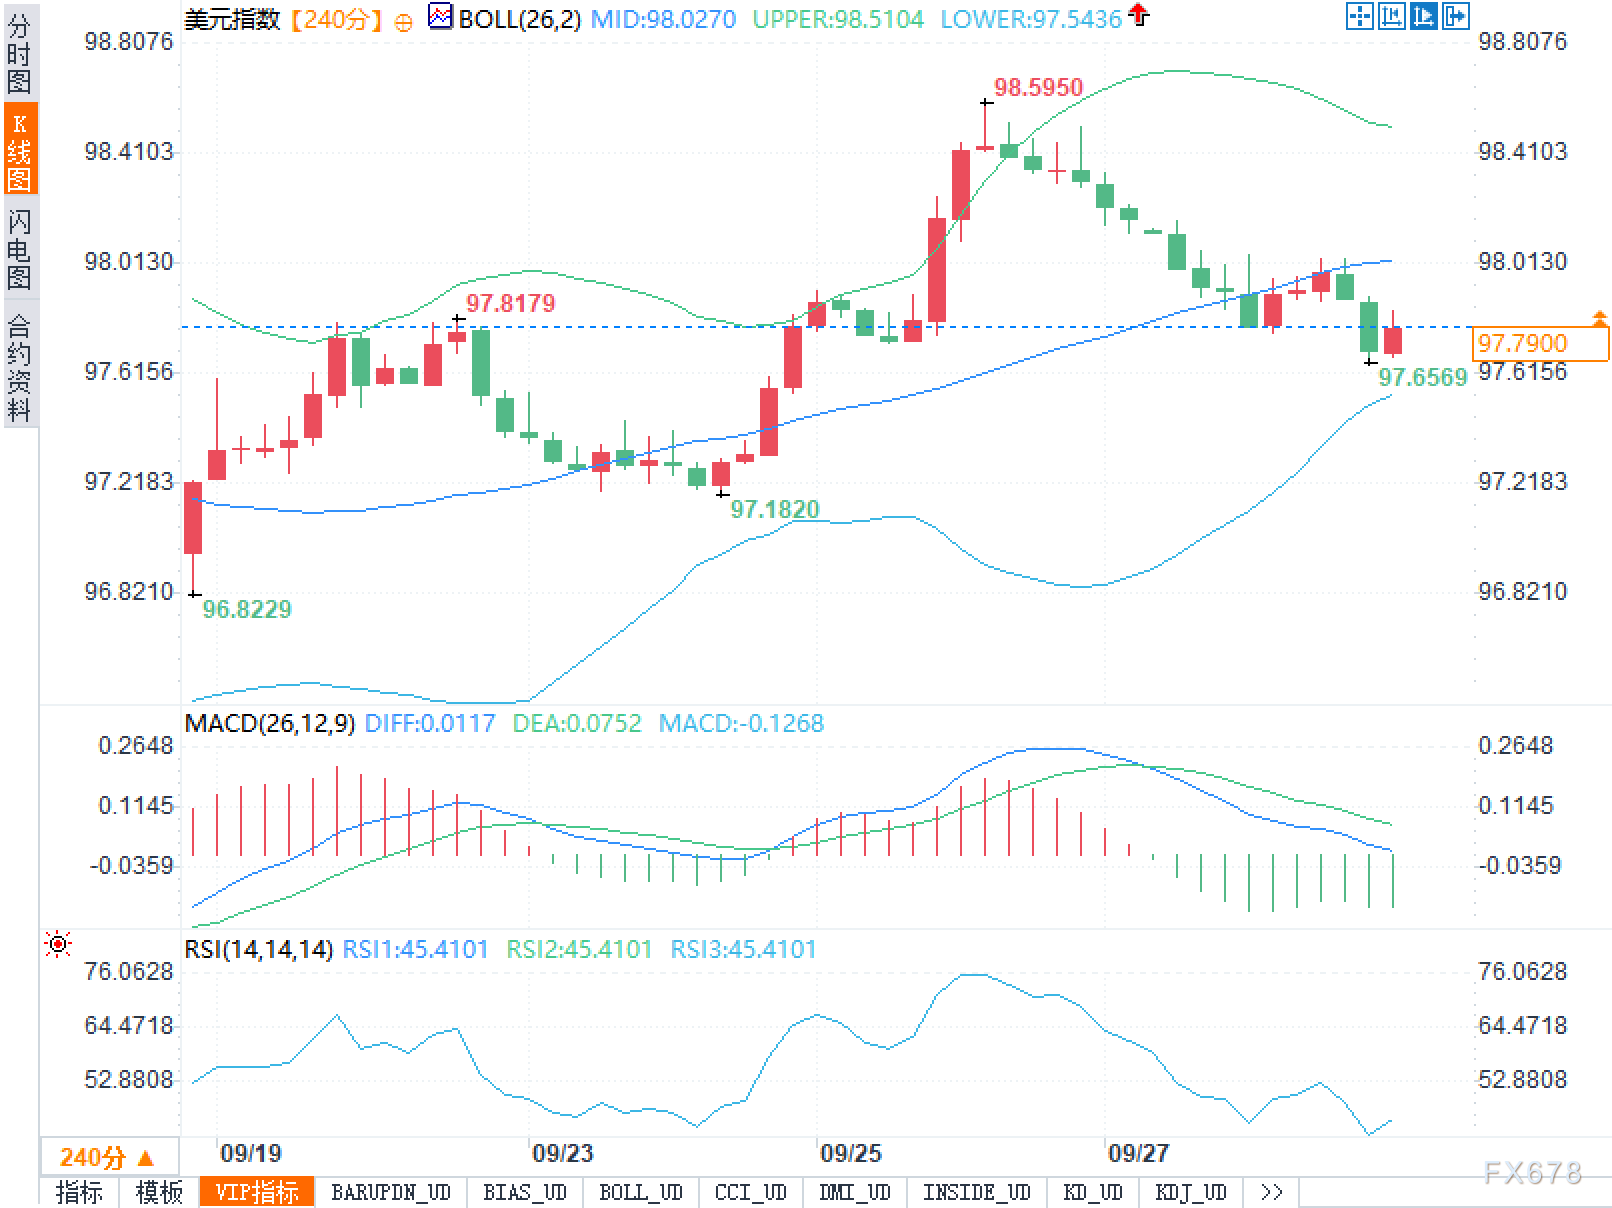Click the orange circle icon beside 240分 title
This screenshot has width=1612, height=1208.
(x=403, y=22)
